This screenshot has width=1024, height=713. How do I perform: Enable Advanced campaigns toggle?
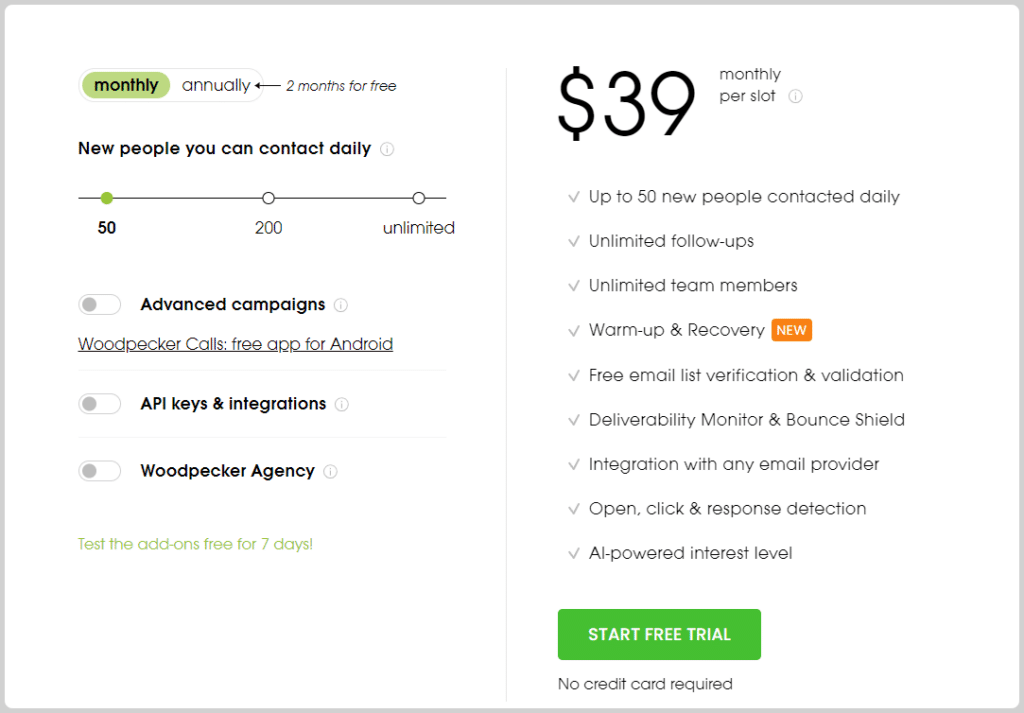point(99,304)
